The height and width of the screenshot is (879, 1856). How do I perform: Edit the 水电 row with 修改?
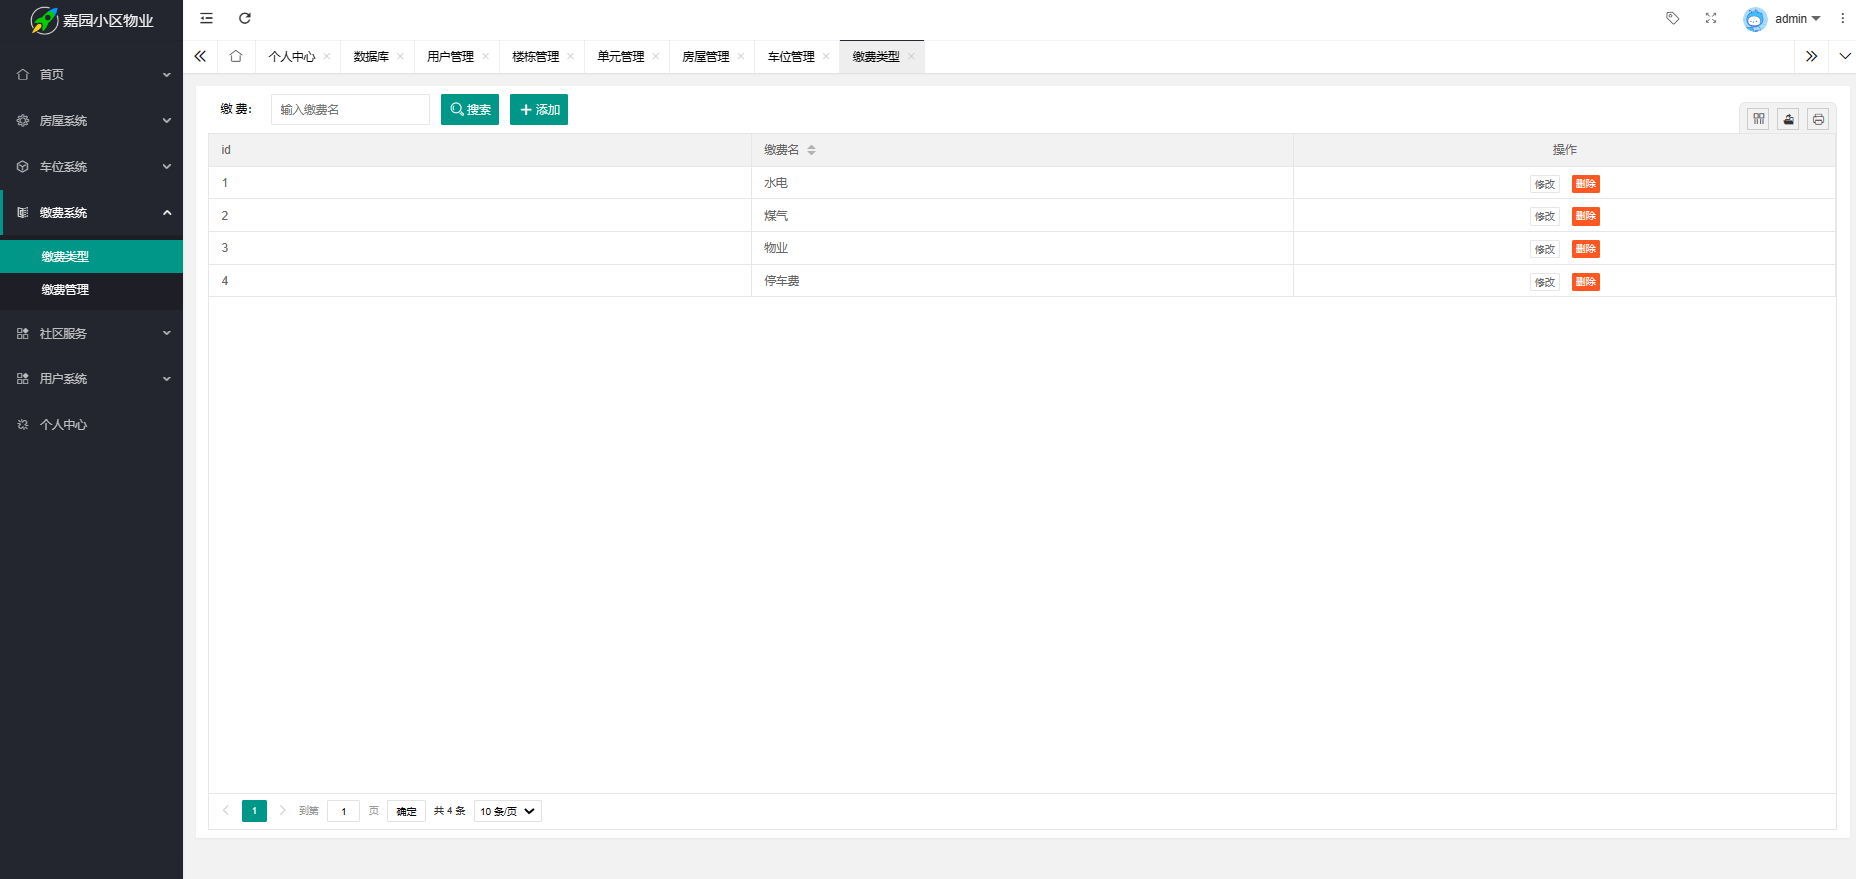pos(1545,184)
